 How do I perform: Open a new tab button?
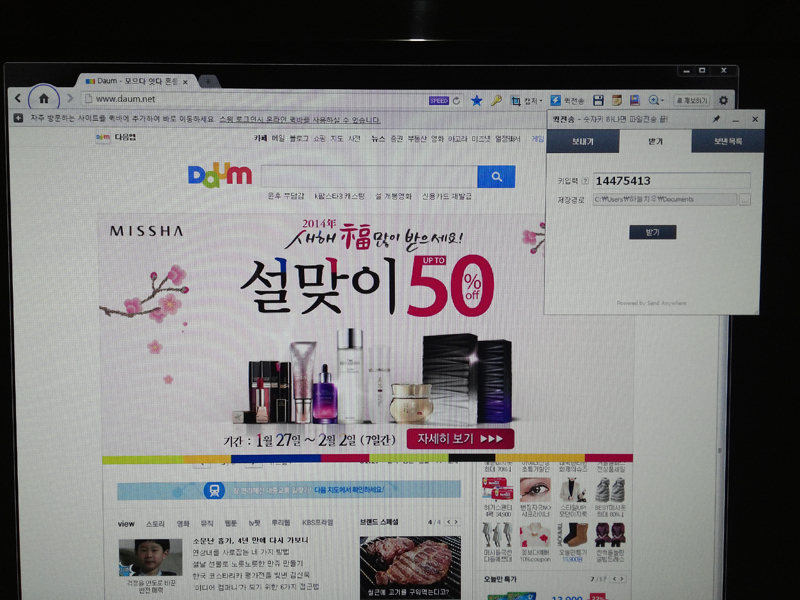[208, 81]
